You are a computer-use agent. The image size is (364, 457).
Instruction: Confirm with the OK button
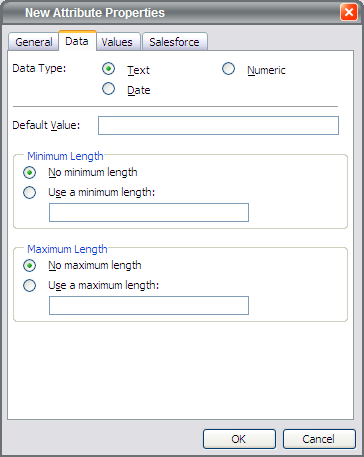pos(239,439)
